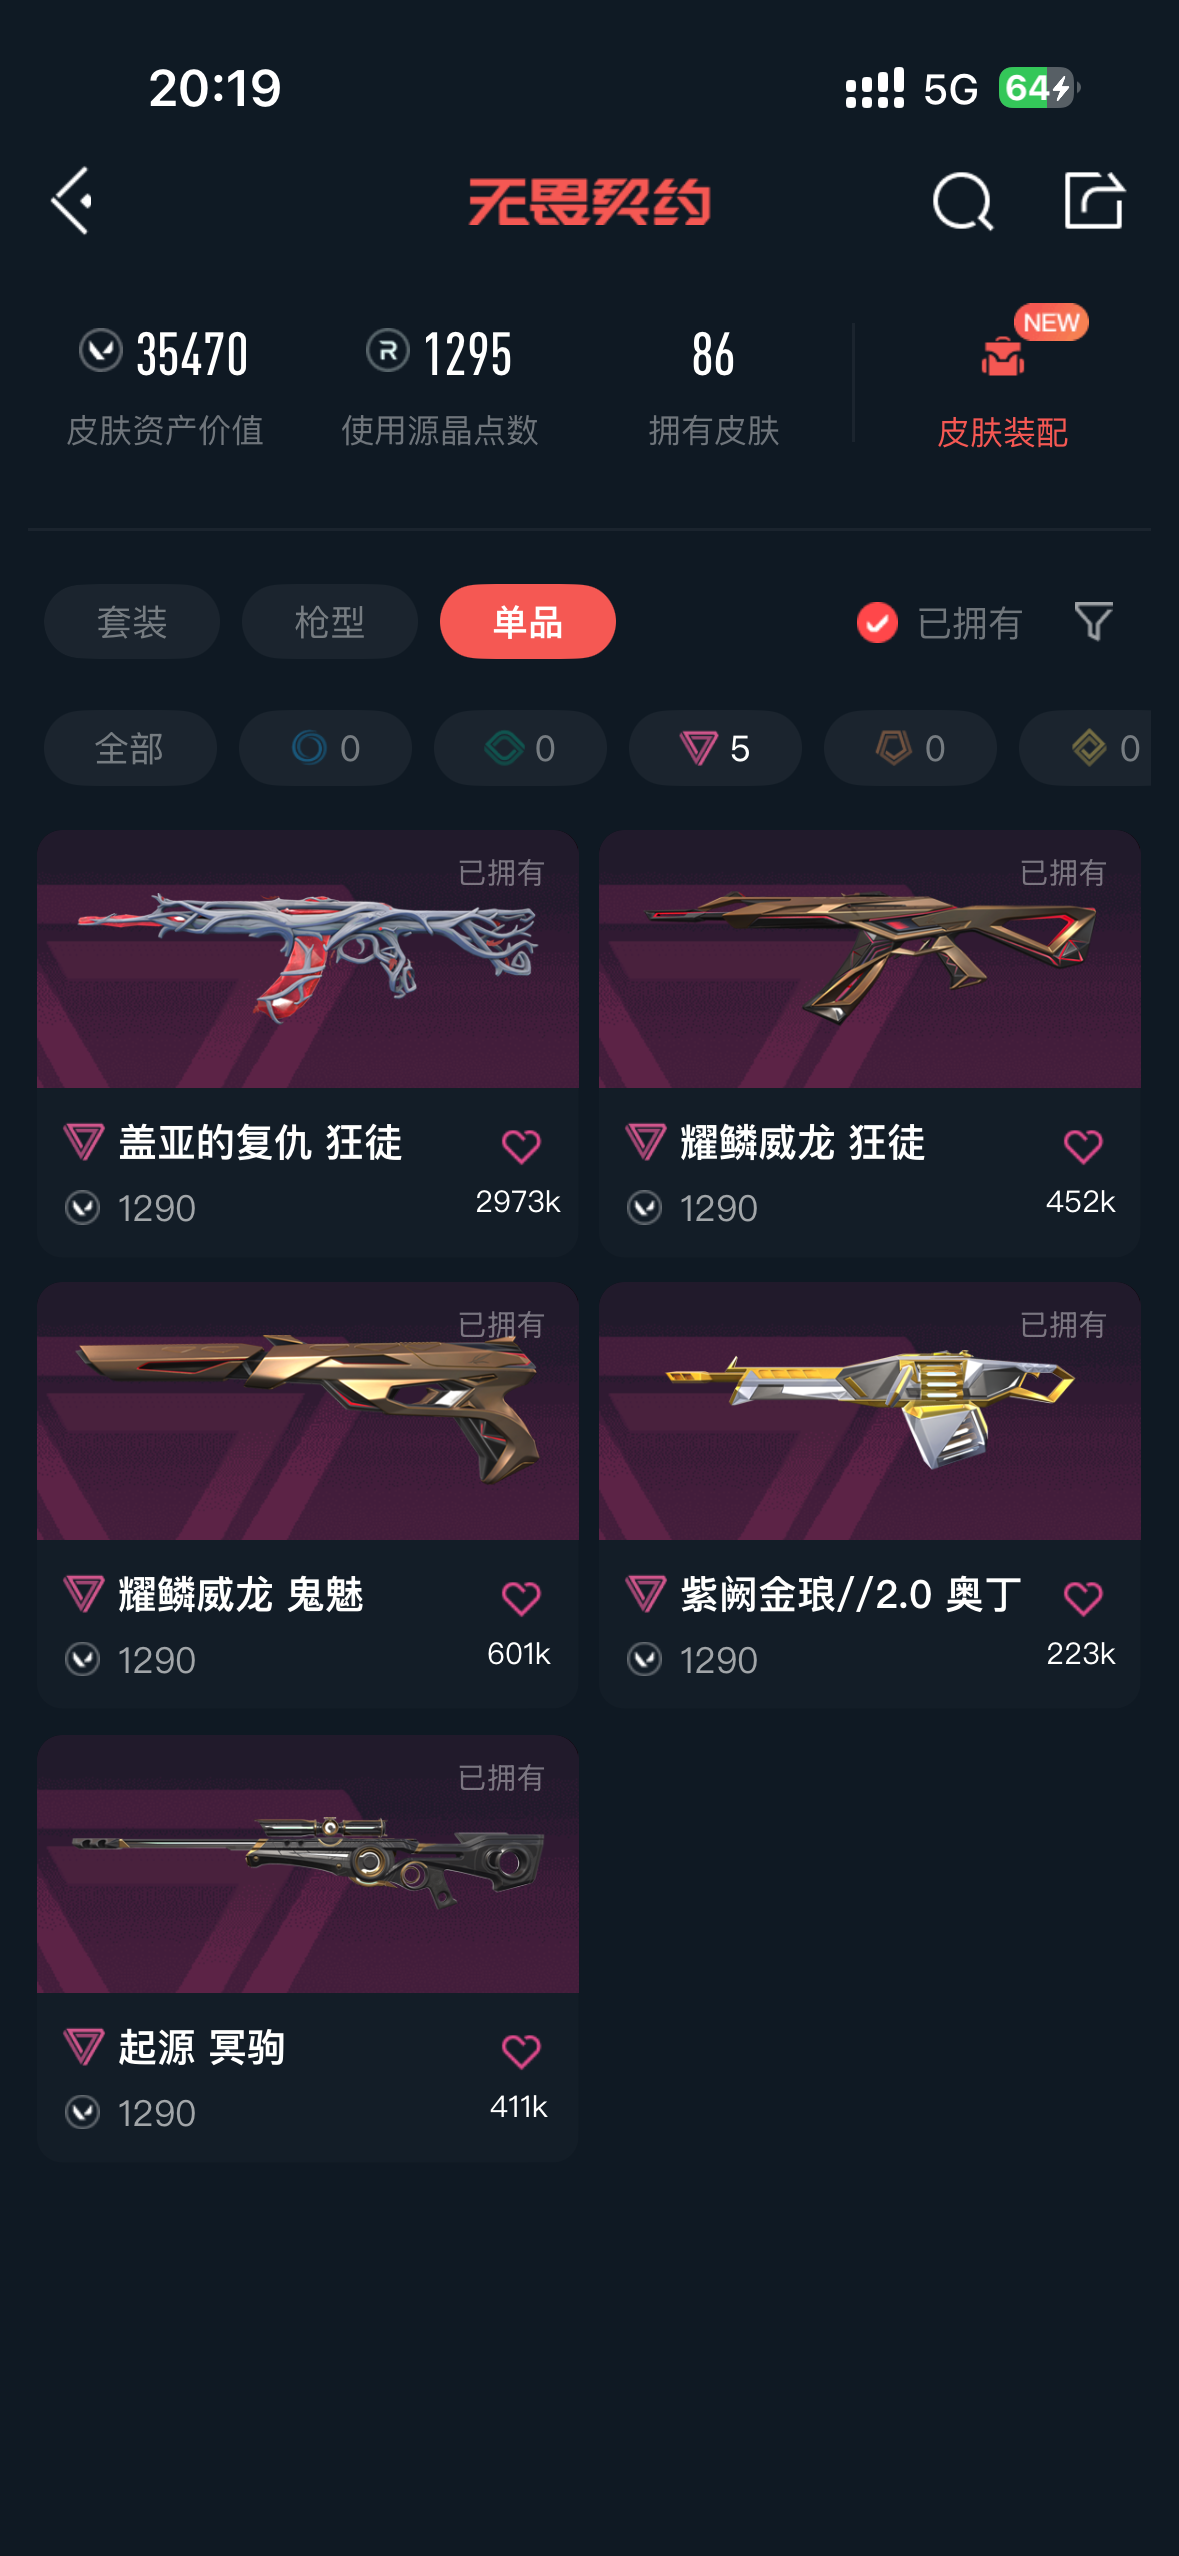
Task: Favorite 盖亚的复仇 狂徒 with heart icon
Action: click(x=521, y=1146)
